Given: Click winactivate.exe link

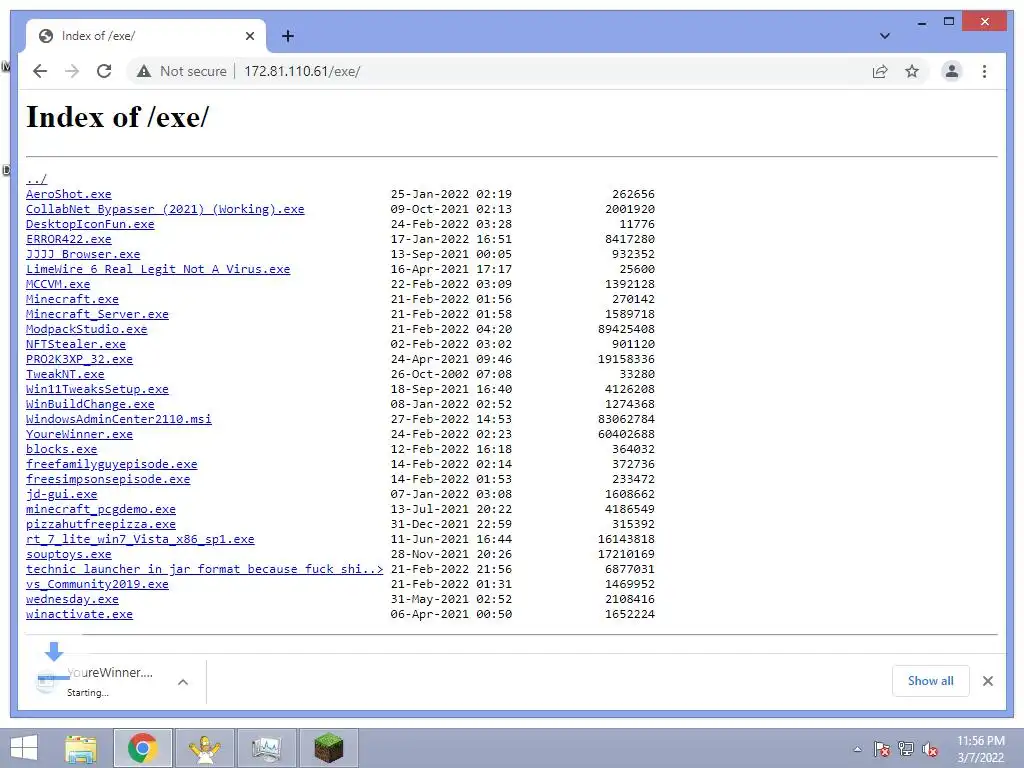Looking at the screenshot, I should point(80,615).
